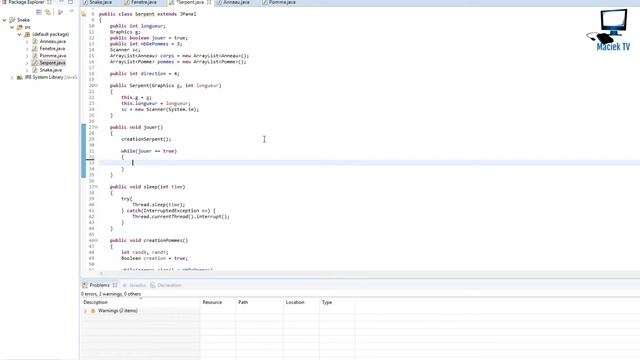Expand Pomme.java in Package Explorer
This screenshot has height=360, width=640.
tap(27, 56)
